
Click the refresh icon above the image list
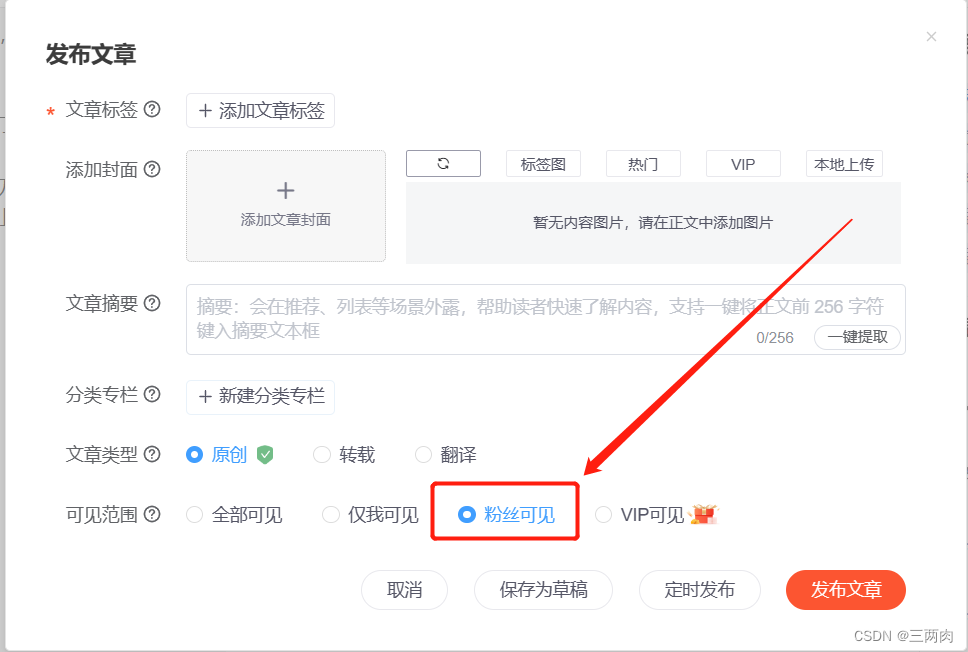tap(443, 163)
